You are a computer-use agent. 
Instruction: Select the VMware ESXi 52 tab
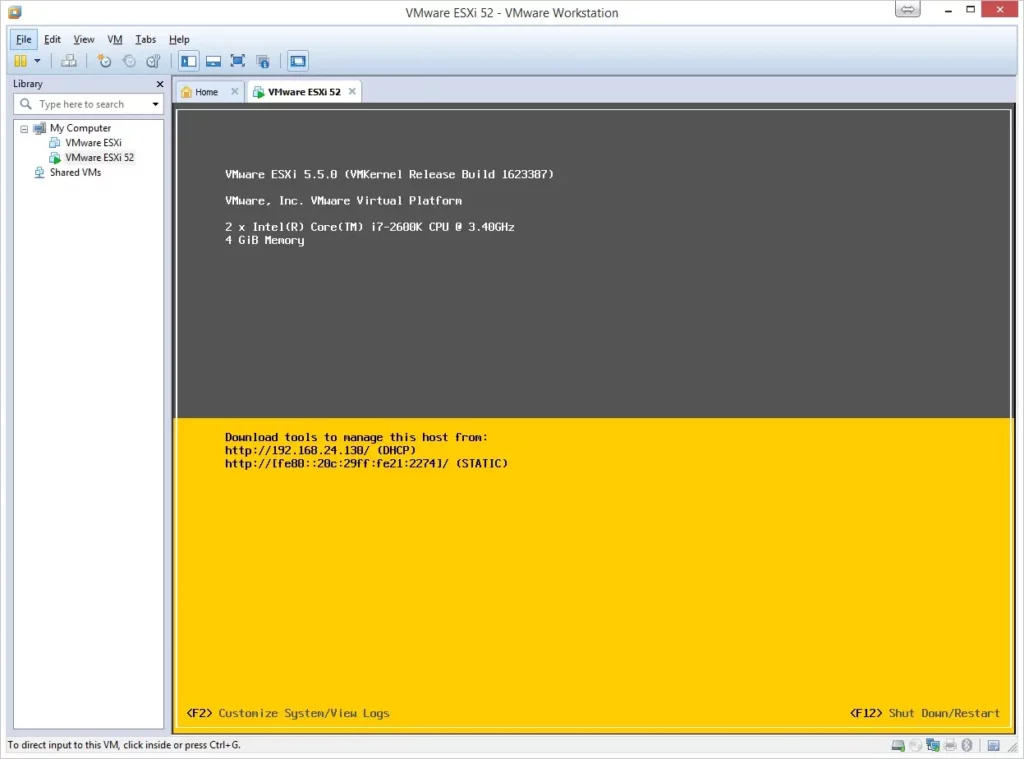304,92
